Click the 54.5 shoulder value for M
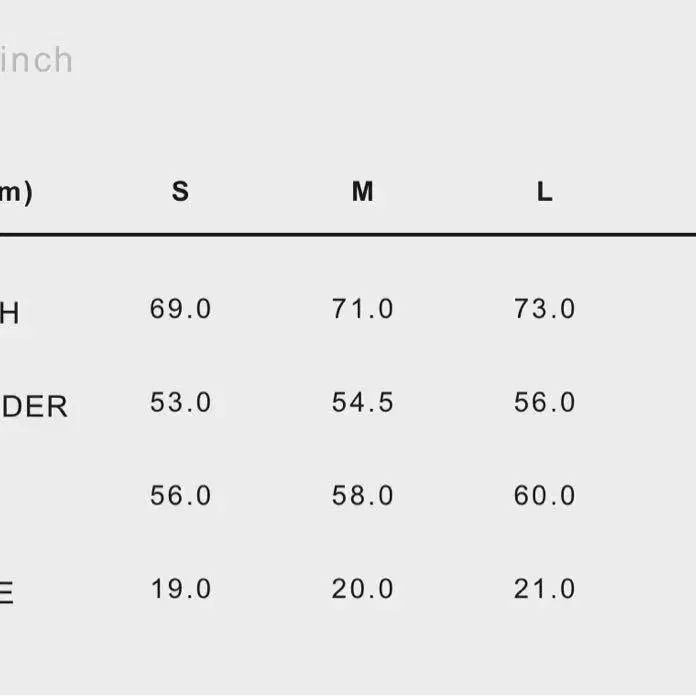The width and height of the screenshot is (696, 696). coord(362,402)
